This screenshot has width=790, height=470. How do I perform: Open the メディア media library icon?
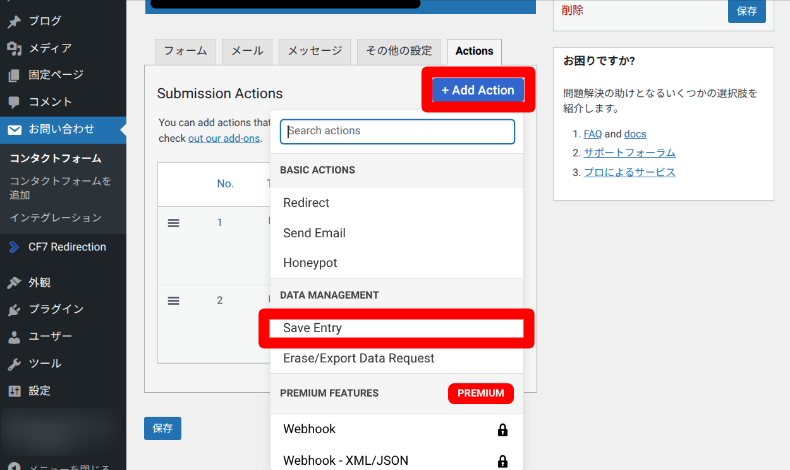(x=14, y=48)
